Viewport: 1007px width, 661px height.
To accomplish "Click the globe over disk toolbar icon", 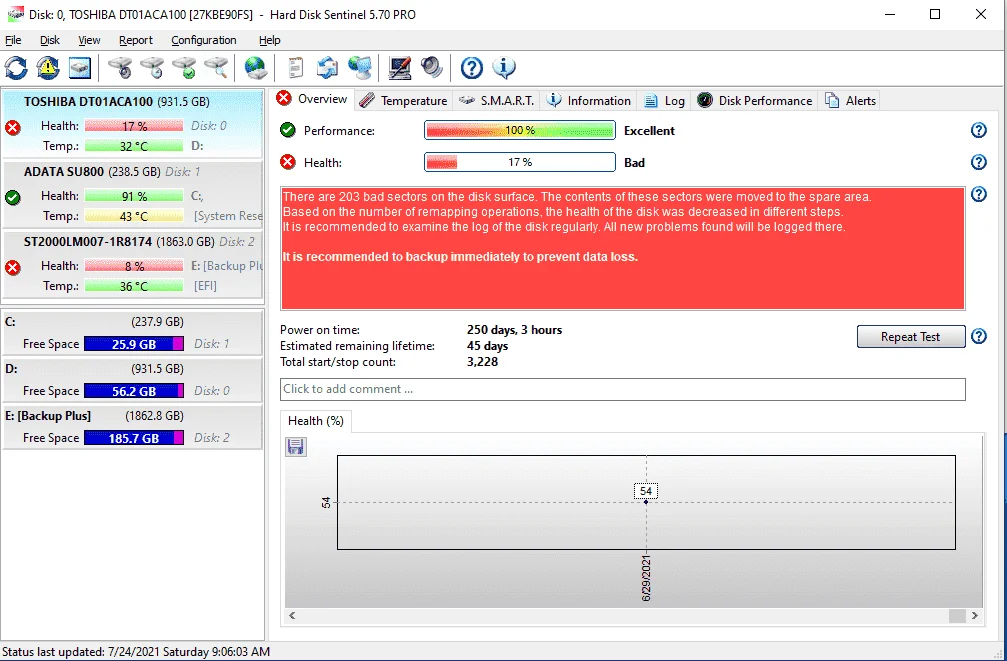I will pos(255,67).
